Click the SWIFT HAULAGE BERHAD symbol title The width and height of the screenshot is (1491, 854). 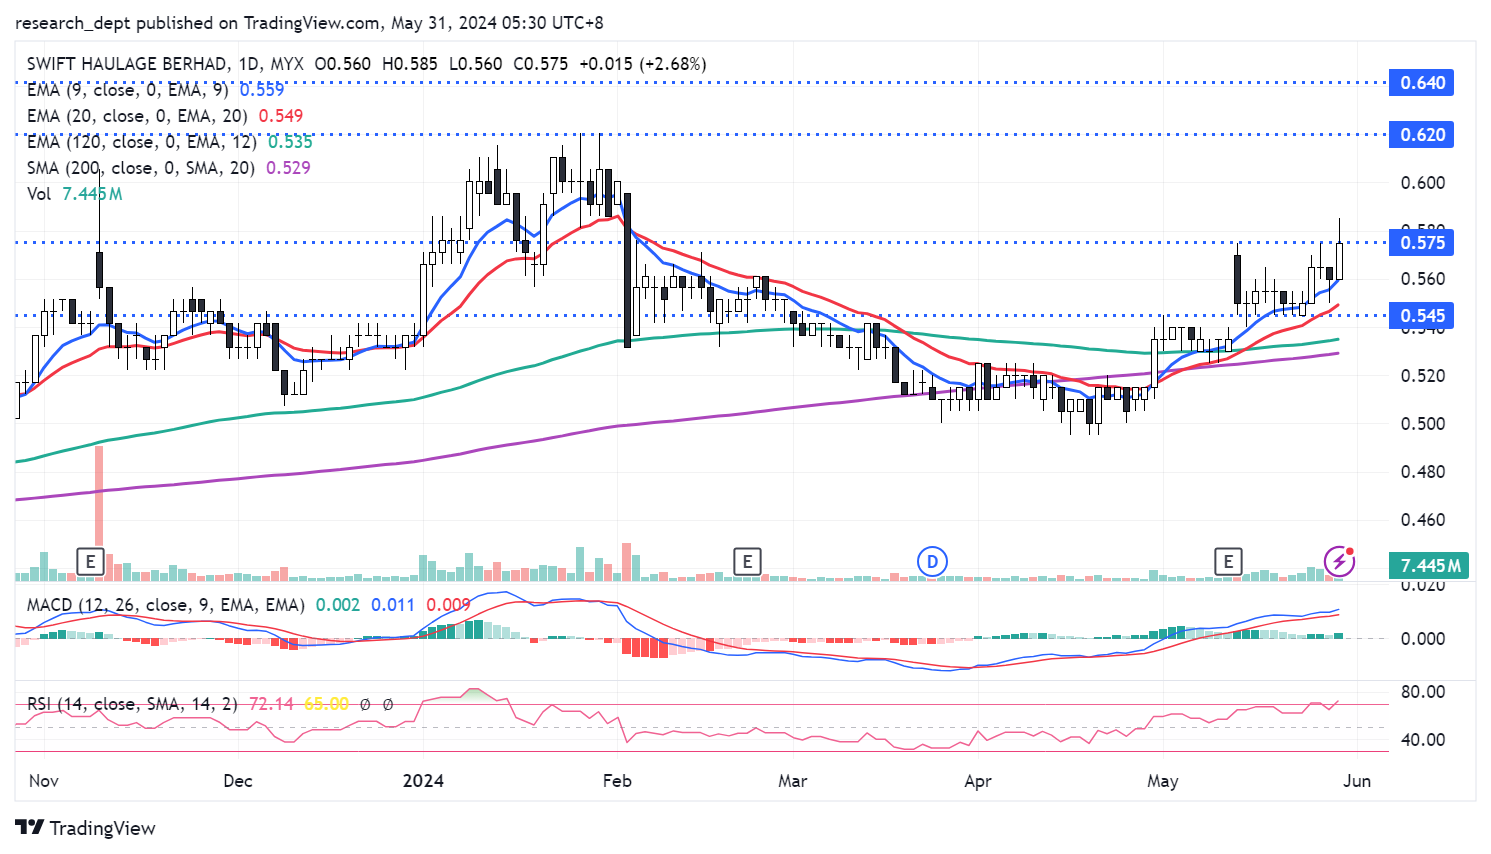coord(127,64)
